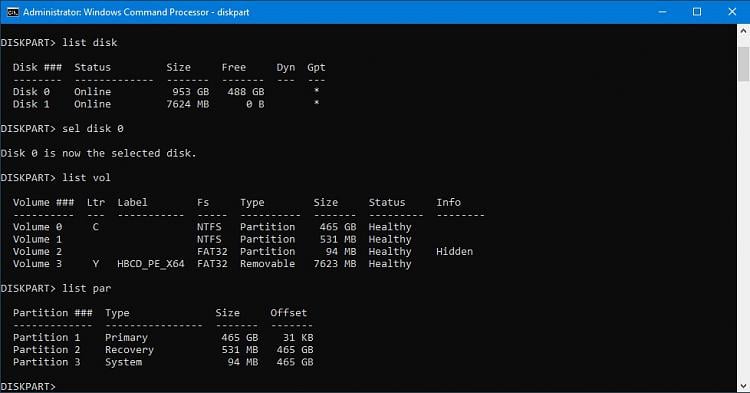
Task: Click the 'Dyn' column header
Action: click(286, 67)
